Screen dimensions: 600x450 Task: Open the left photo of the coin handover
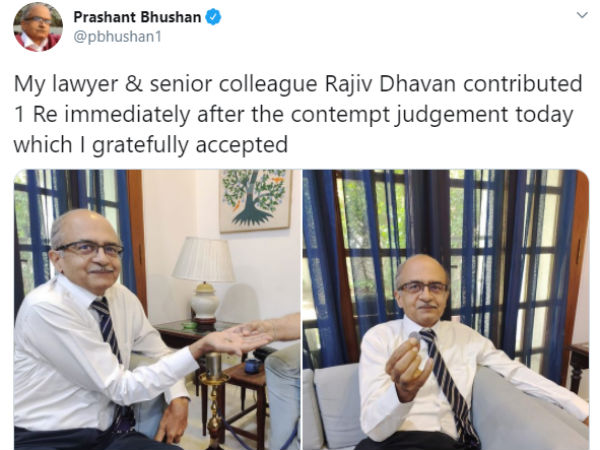tap(157, 310)
